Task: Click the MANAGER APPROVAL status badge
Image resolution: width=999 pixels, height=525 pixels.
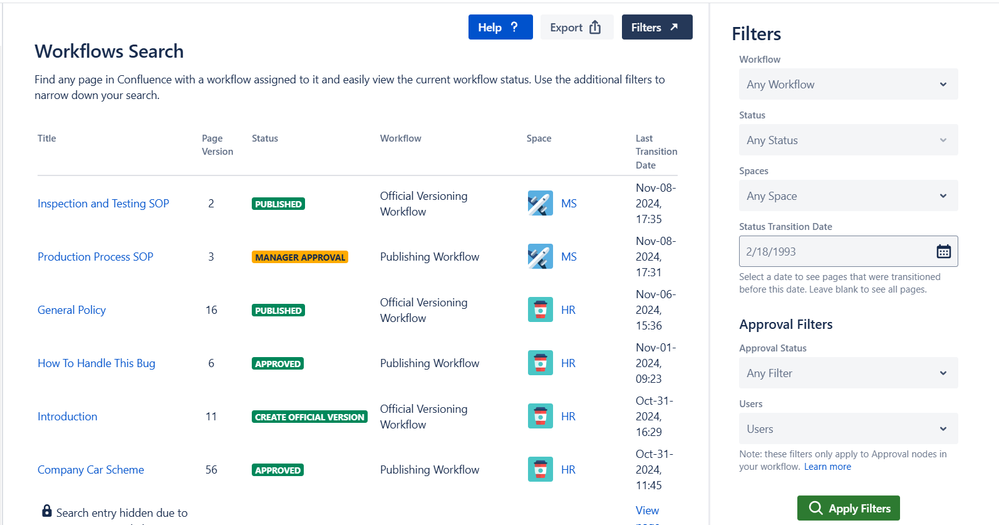Action: click(300, 257)
